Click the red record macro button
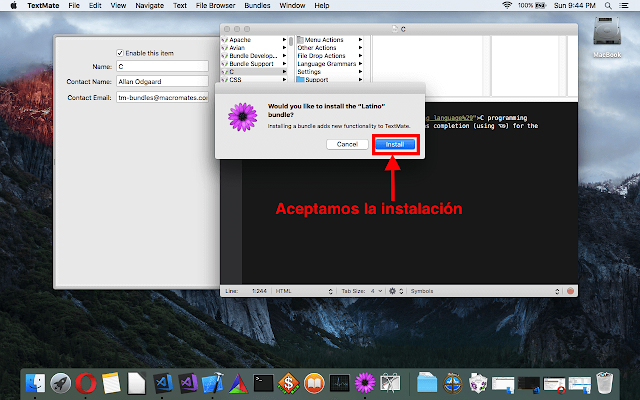Image resolution: width=640 pixels, height=400 pixels. [570, 291]
